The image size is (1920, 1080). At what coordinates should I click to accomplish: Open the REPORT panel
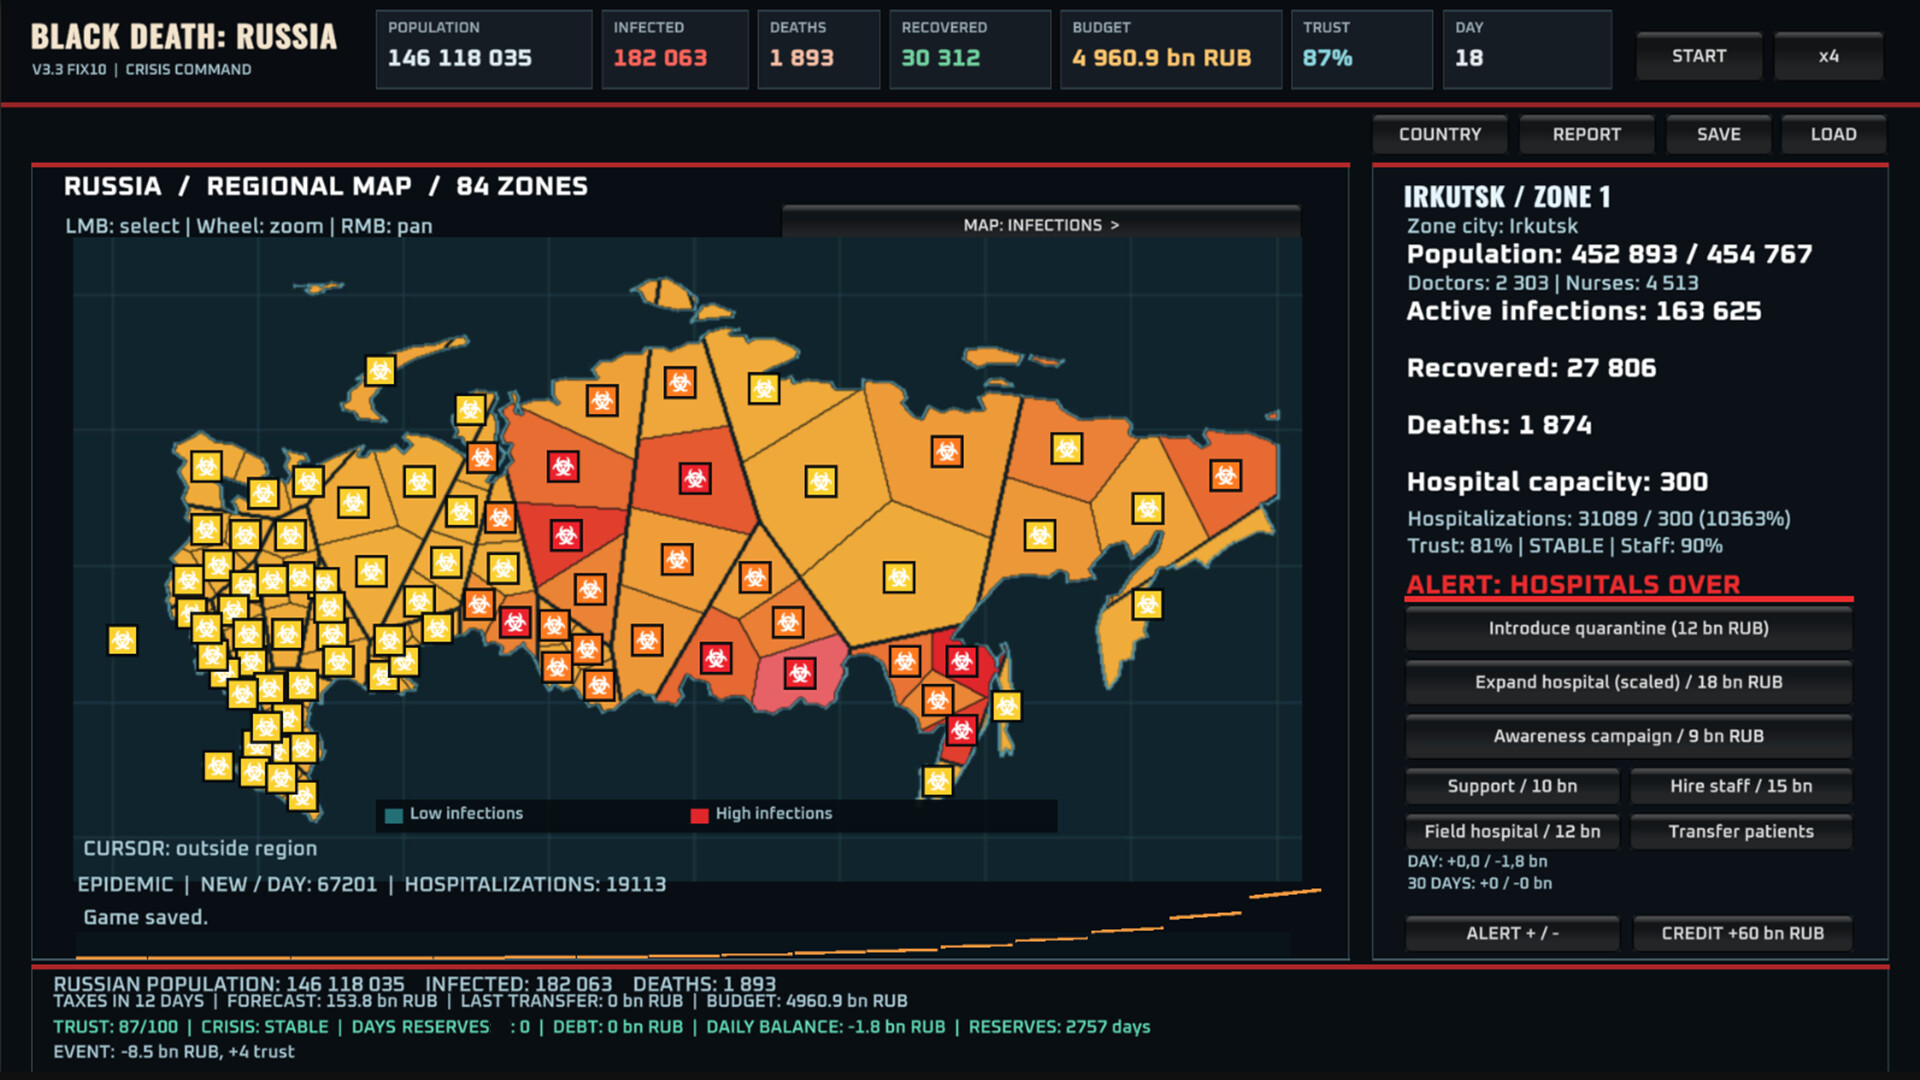(1587, 134)
